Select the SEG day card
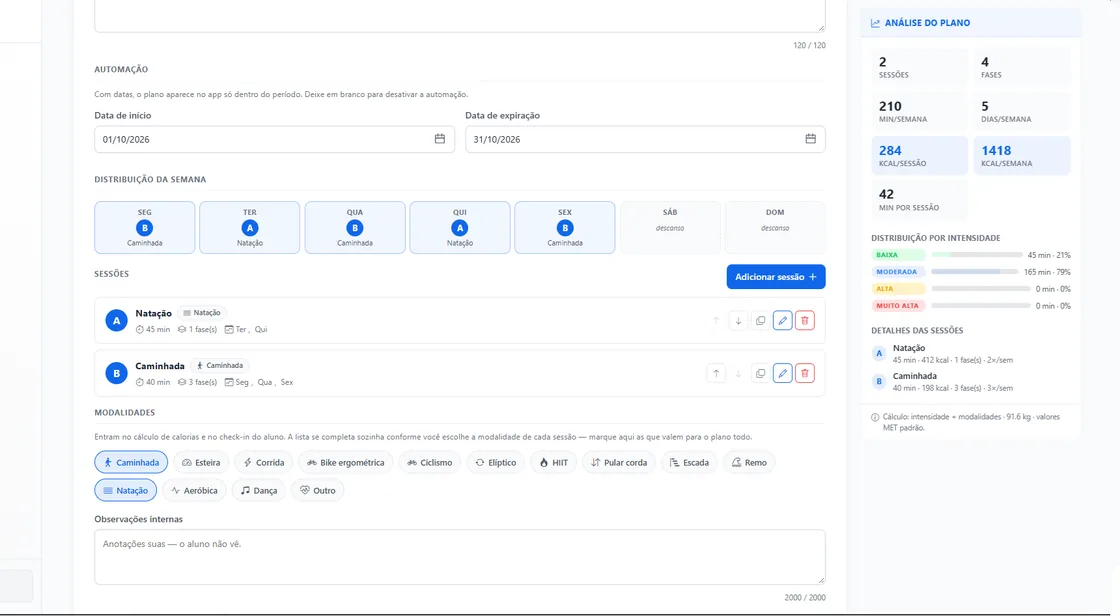1120x616 pixels. [x=144, y=227]
